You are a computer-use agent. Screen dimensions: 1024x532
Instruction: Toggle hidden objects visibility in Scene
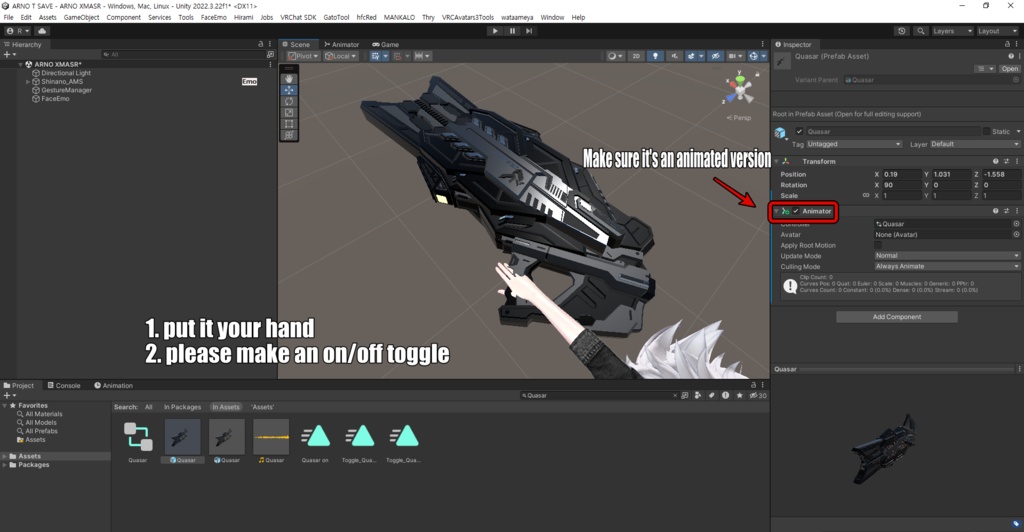(715, 56)
